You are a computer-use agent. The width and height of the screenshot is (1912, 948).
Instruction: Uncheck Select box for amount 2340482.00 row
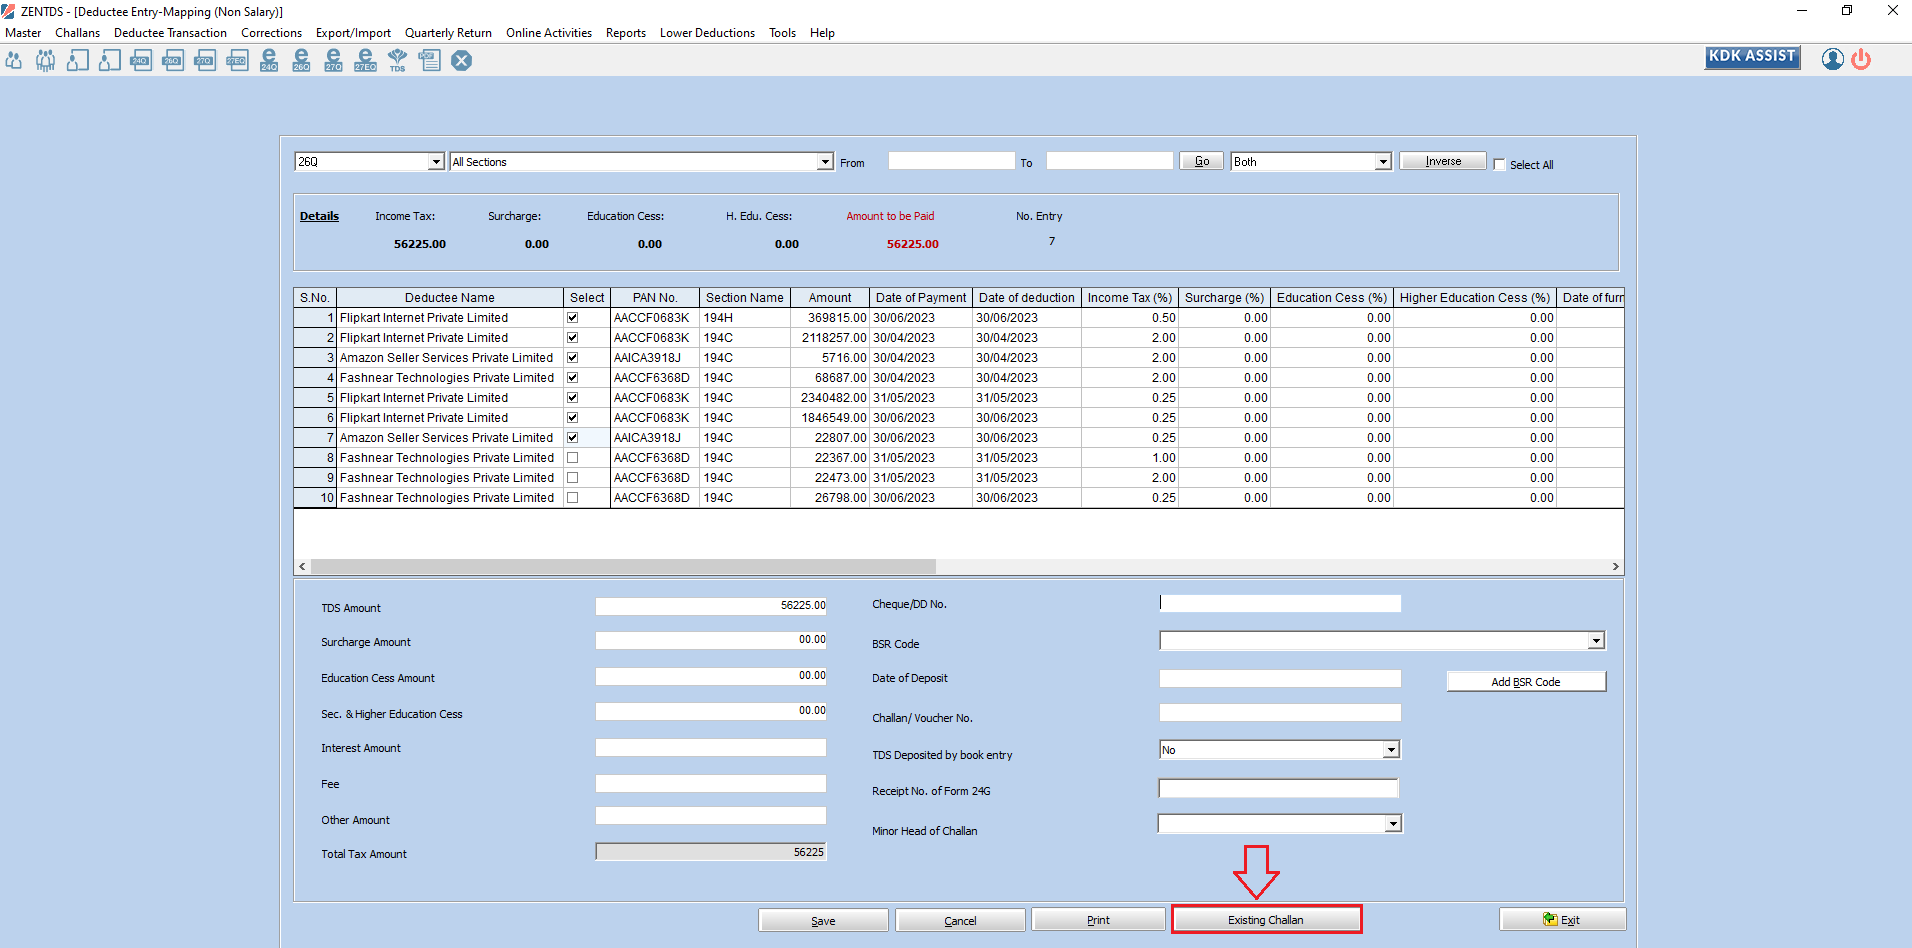pyautogui.click(x=572, y=398)
